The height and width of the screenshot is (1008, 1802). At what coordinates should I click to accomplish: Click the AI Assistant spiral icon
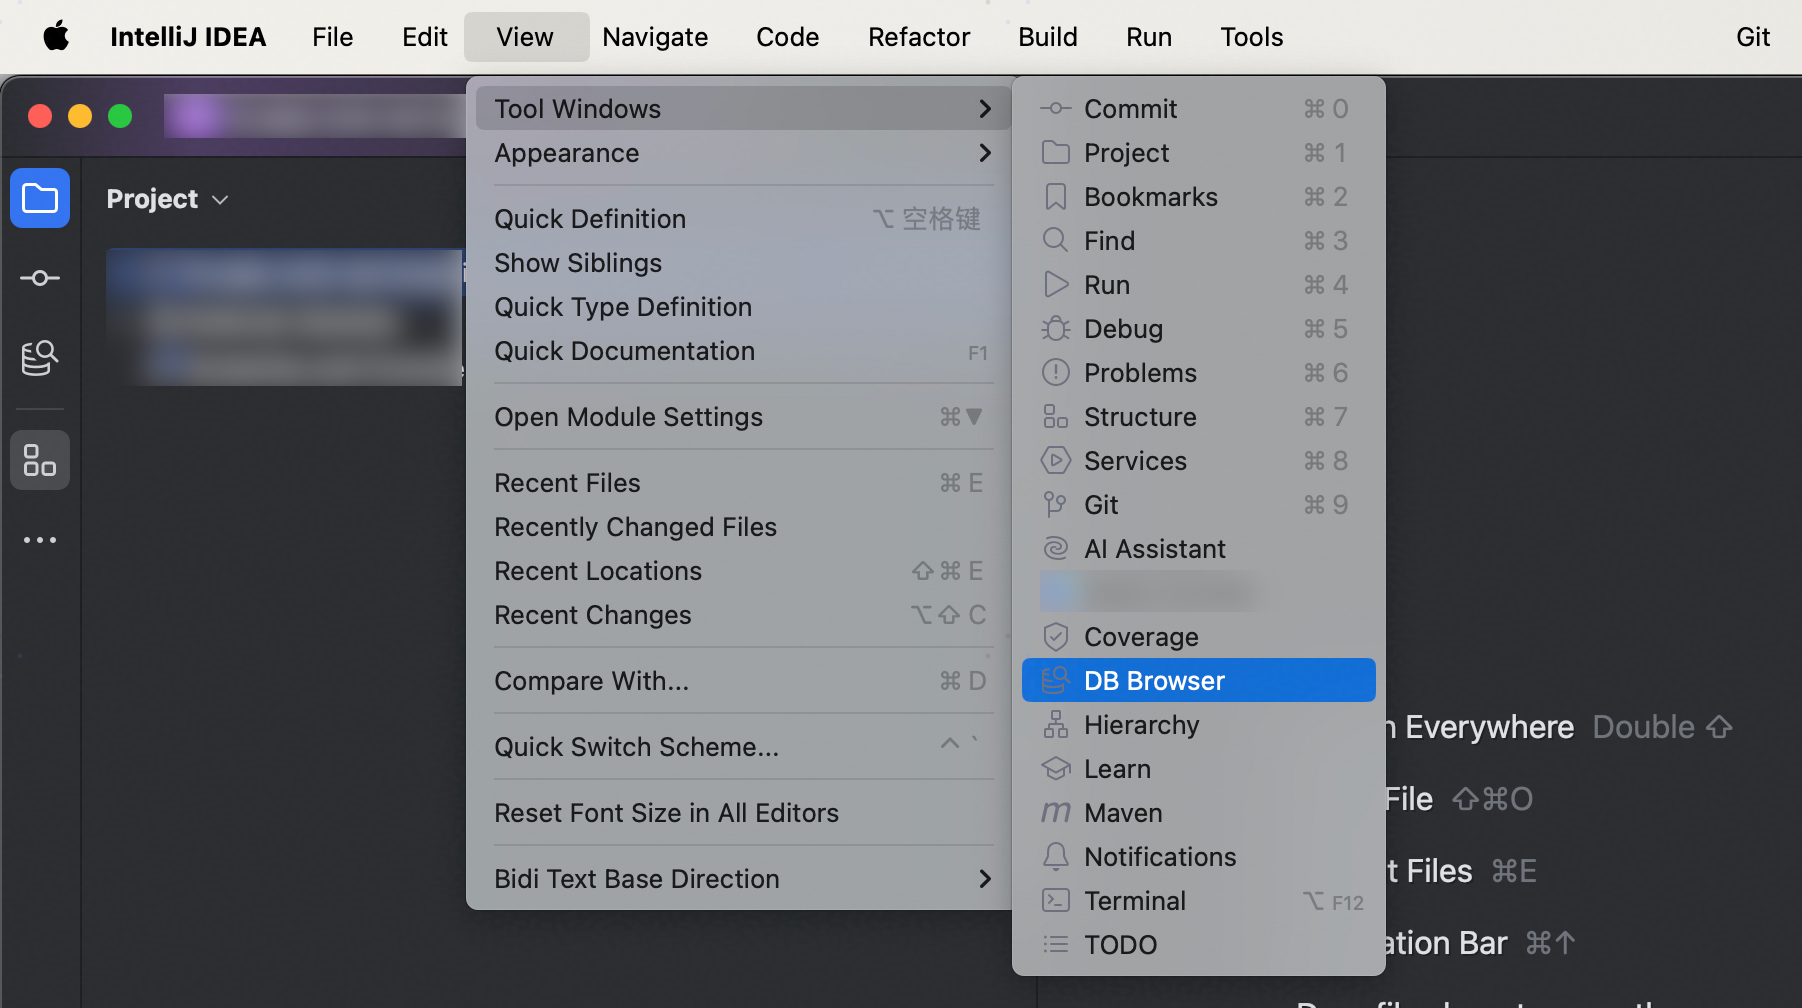pyautogui.click(x=1055, y=548)
